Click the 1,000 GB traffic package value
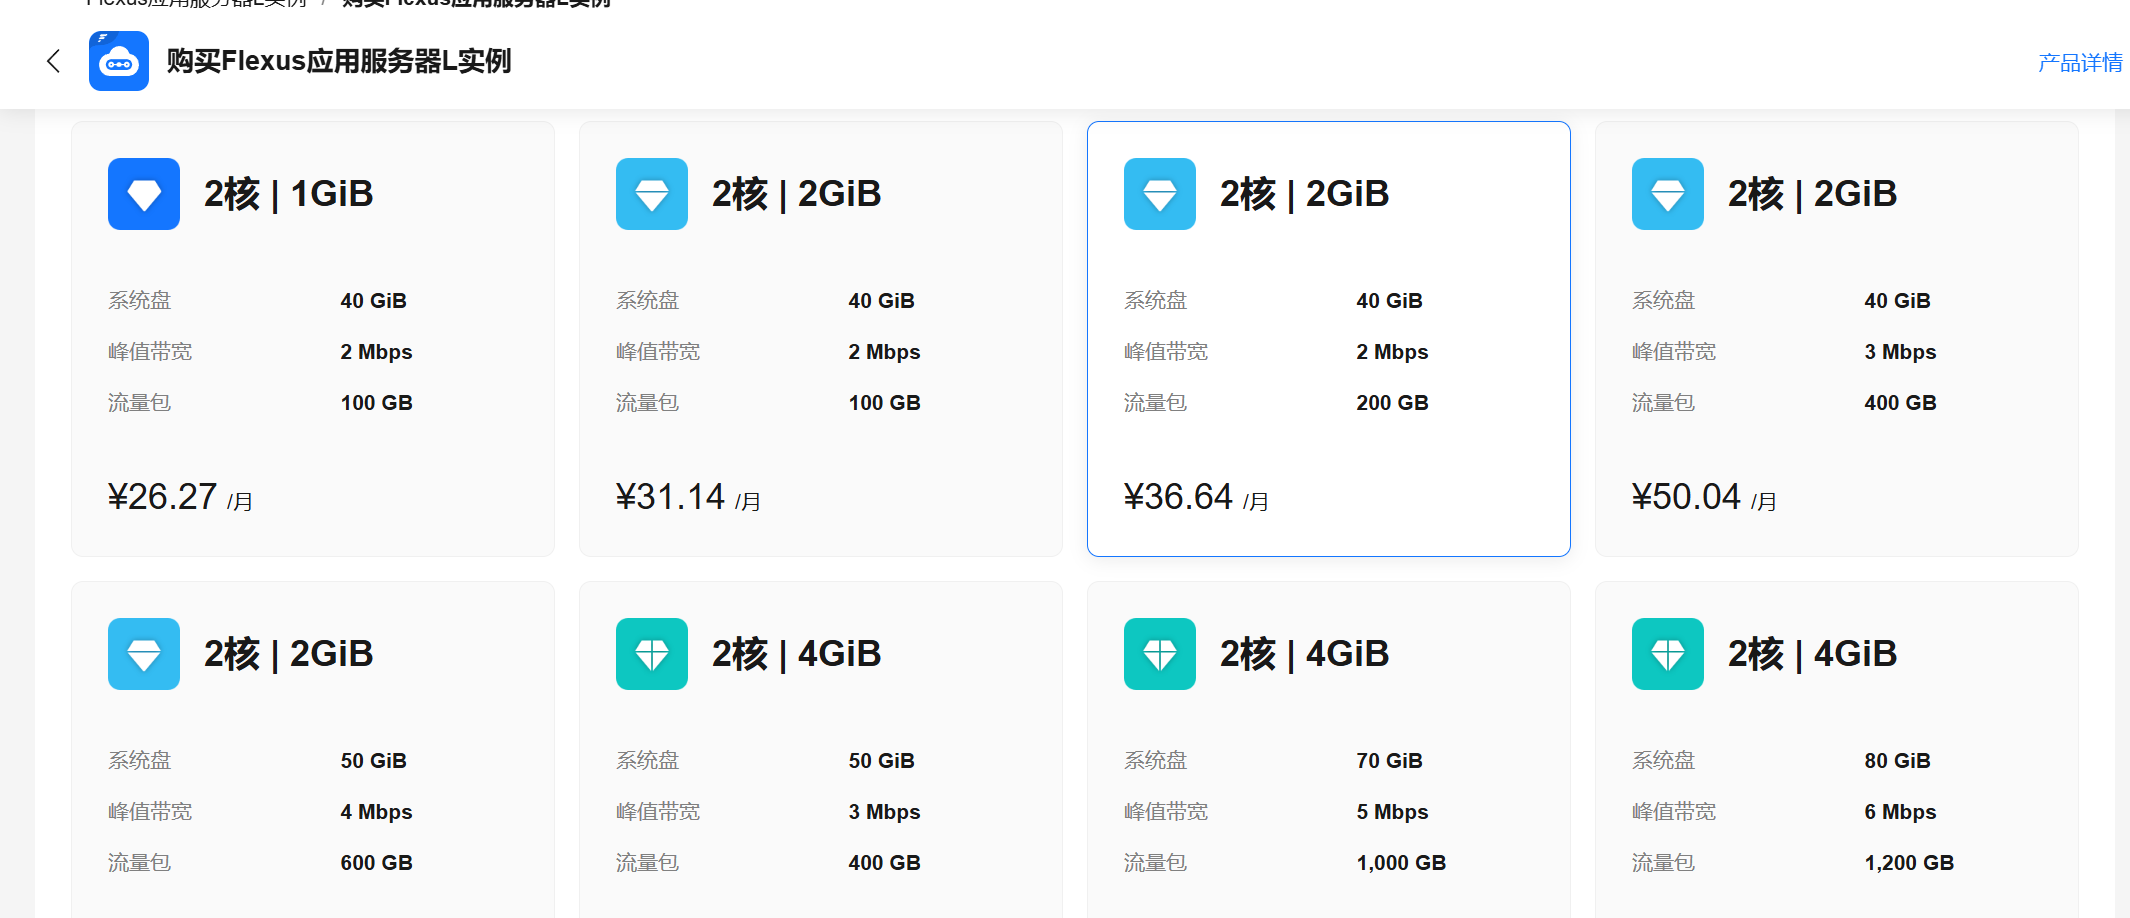The image size is (2130, 918). [x=1401, y=863]
